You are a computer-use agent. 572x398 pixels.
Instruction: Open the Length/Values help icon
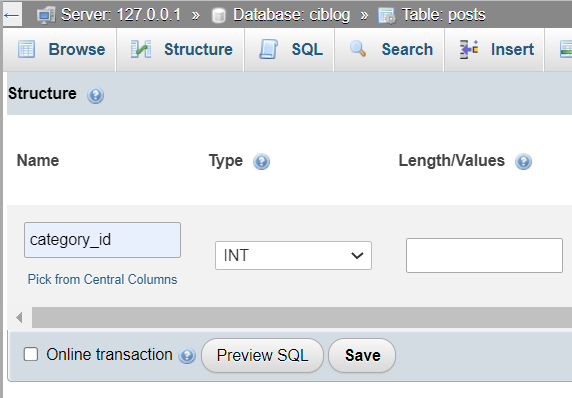(523, 162)
